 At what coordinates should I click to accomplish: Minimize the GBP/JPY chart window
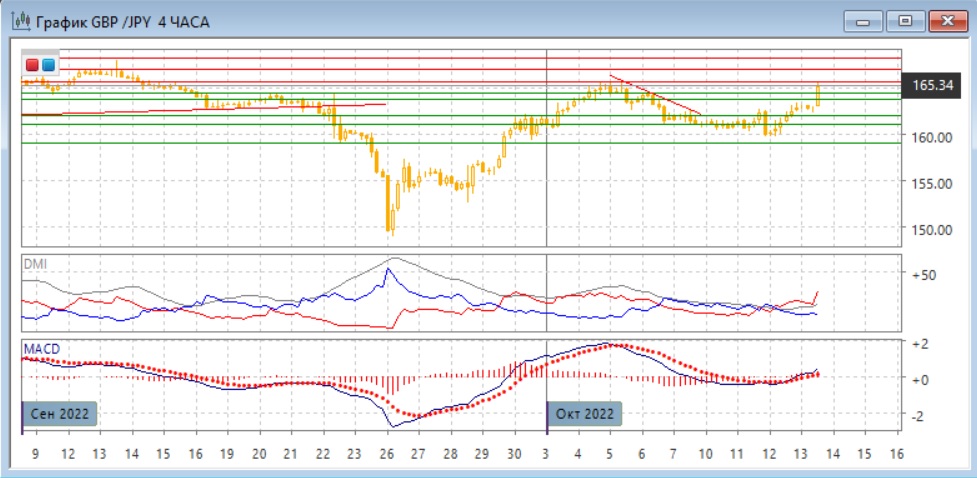tap(866, 20)
